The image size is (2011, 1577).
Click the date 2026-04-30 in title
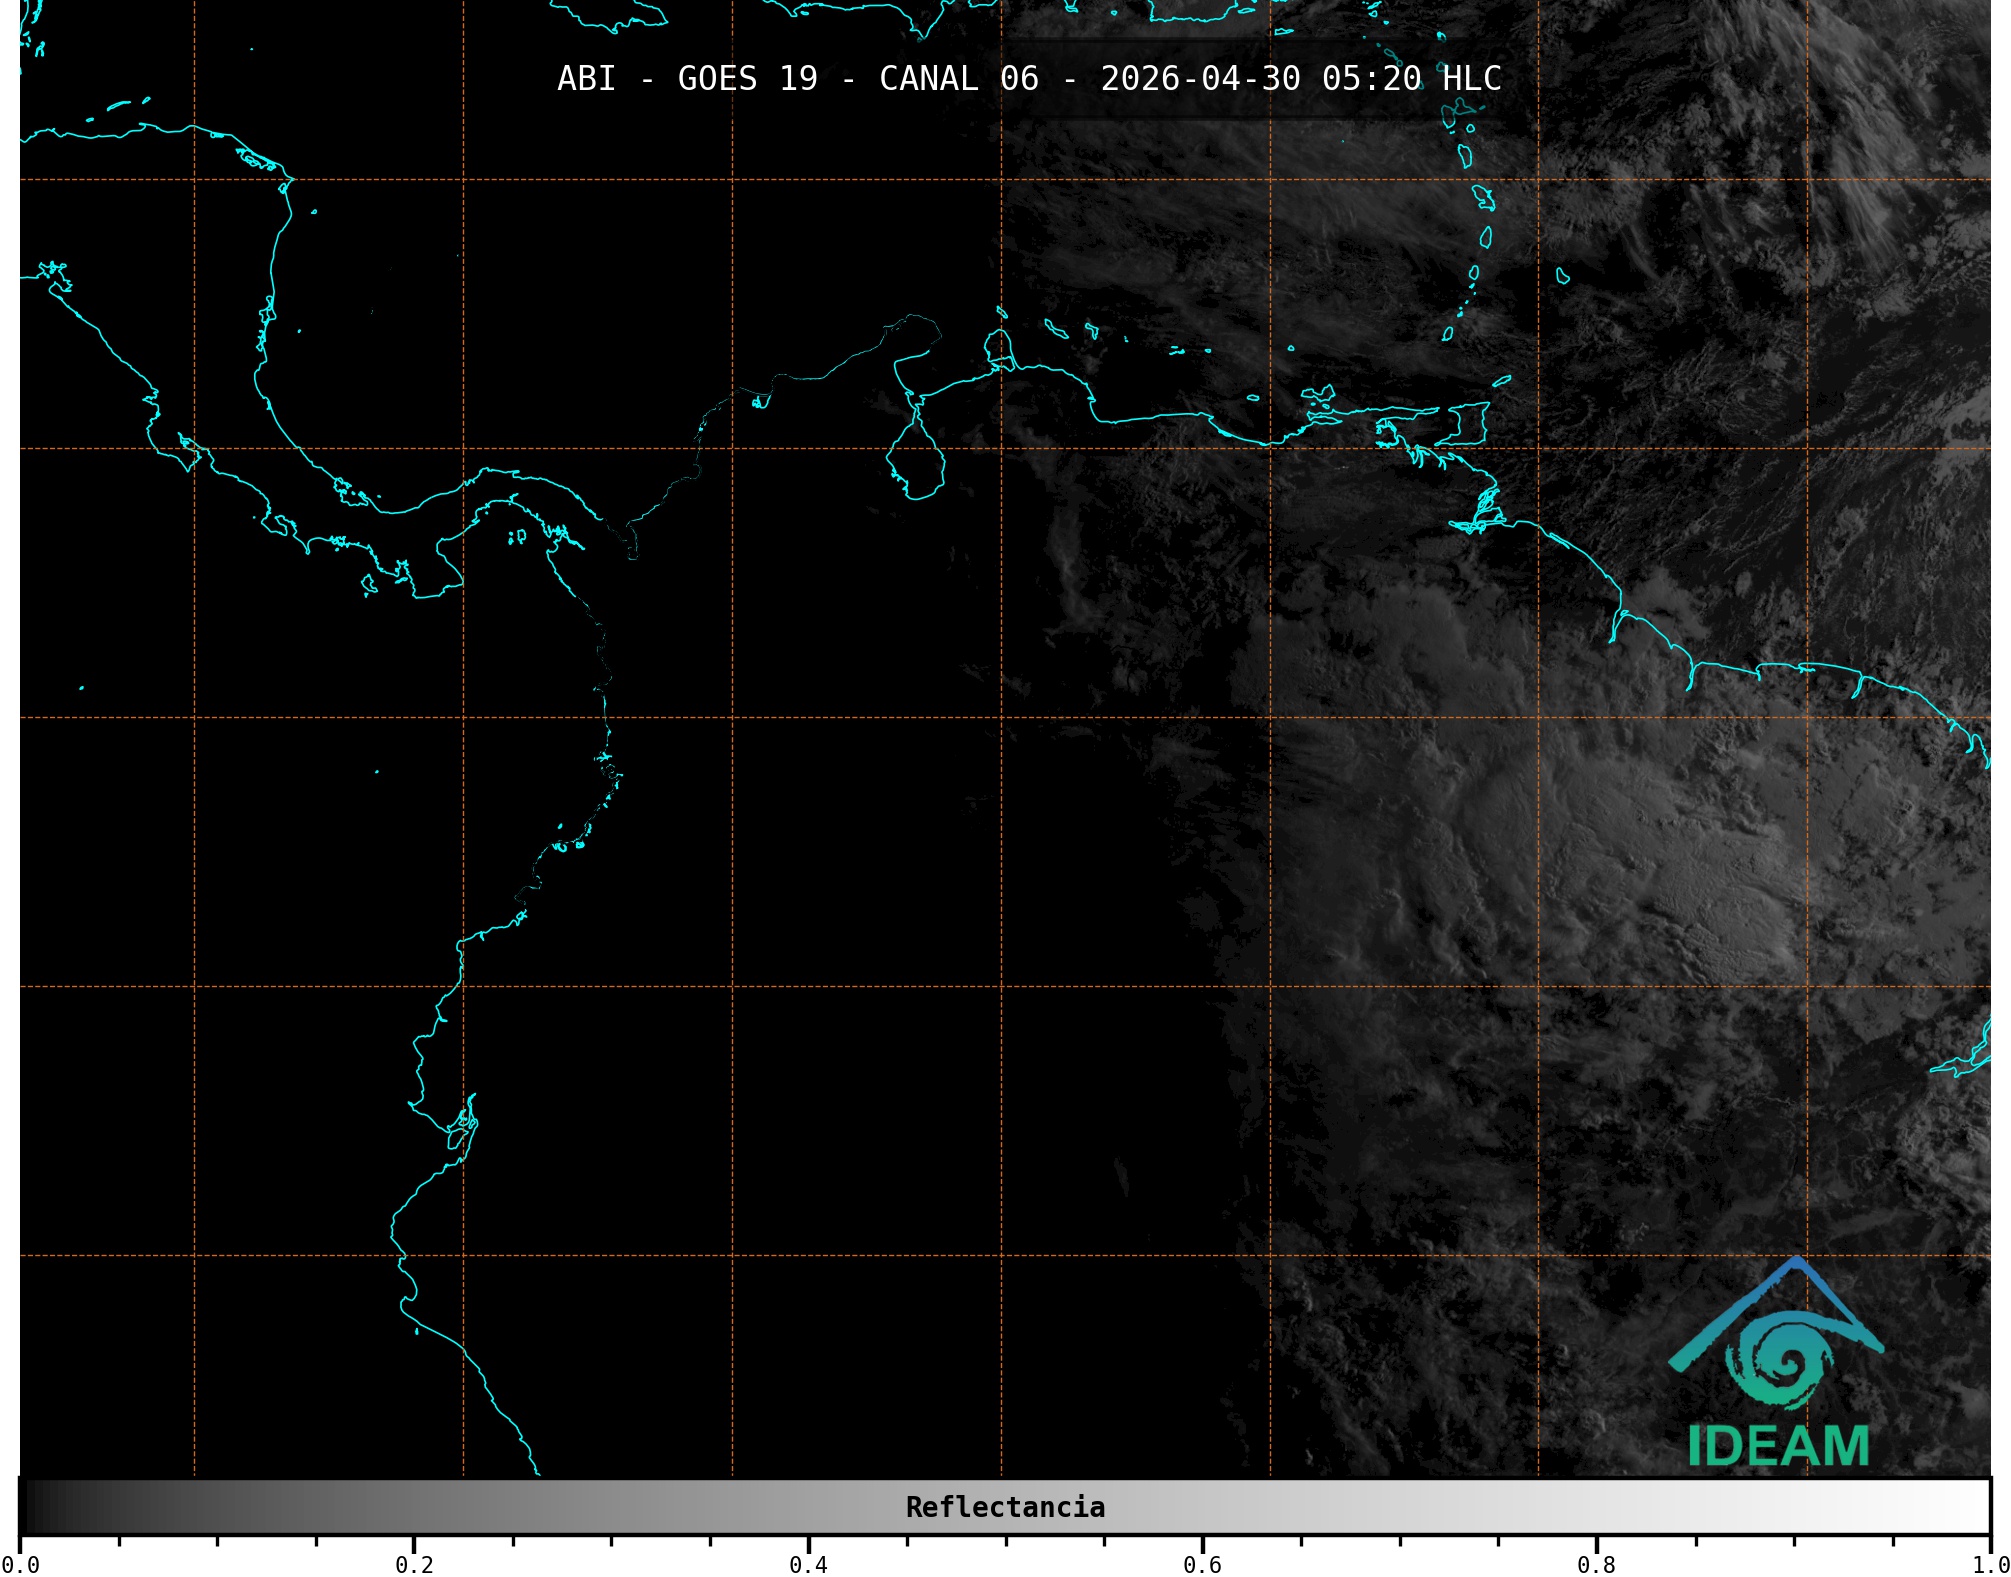pyautogui.click(x=1200, y=79)
